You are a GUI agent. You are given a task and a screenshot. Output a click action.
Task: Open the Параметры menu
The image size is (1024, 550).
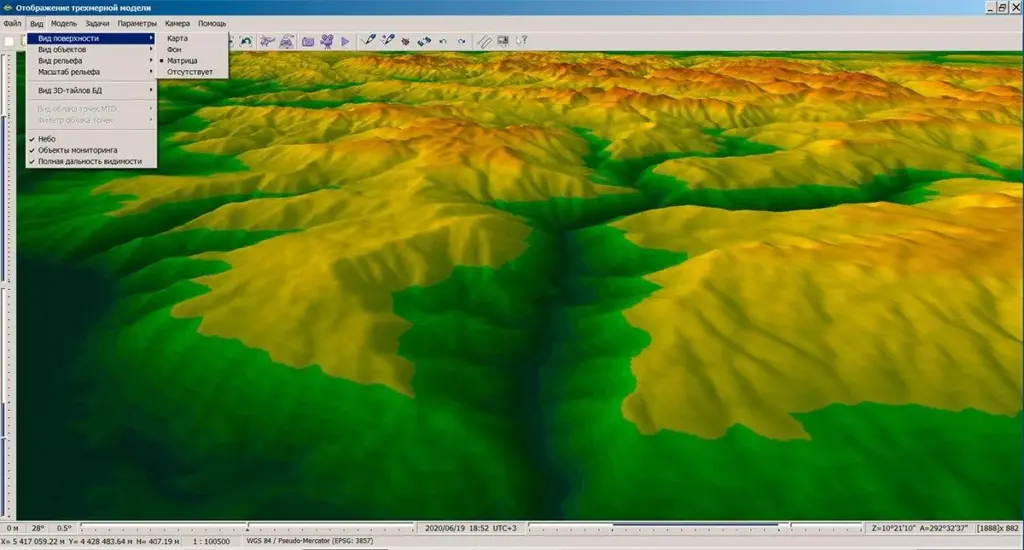point(136,23)
